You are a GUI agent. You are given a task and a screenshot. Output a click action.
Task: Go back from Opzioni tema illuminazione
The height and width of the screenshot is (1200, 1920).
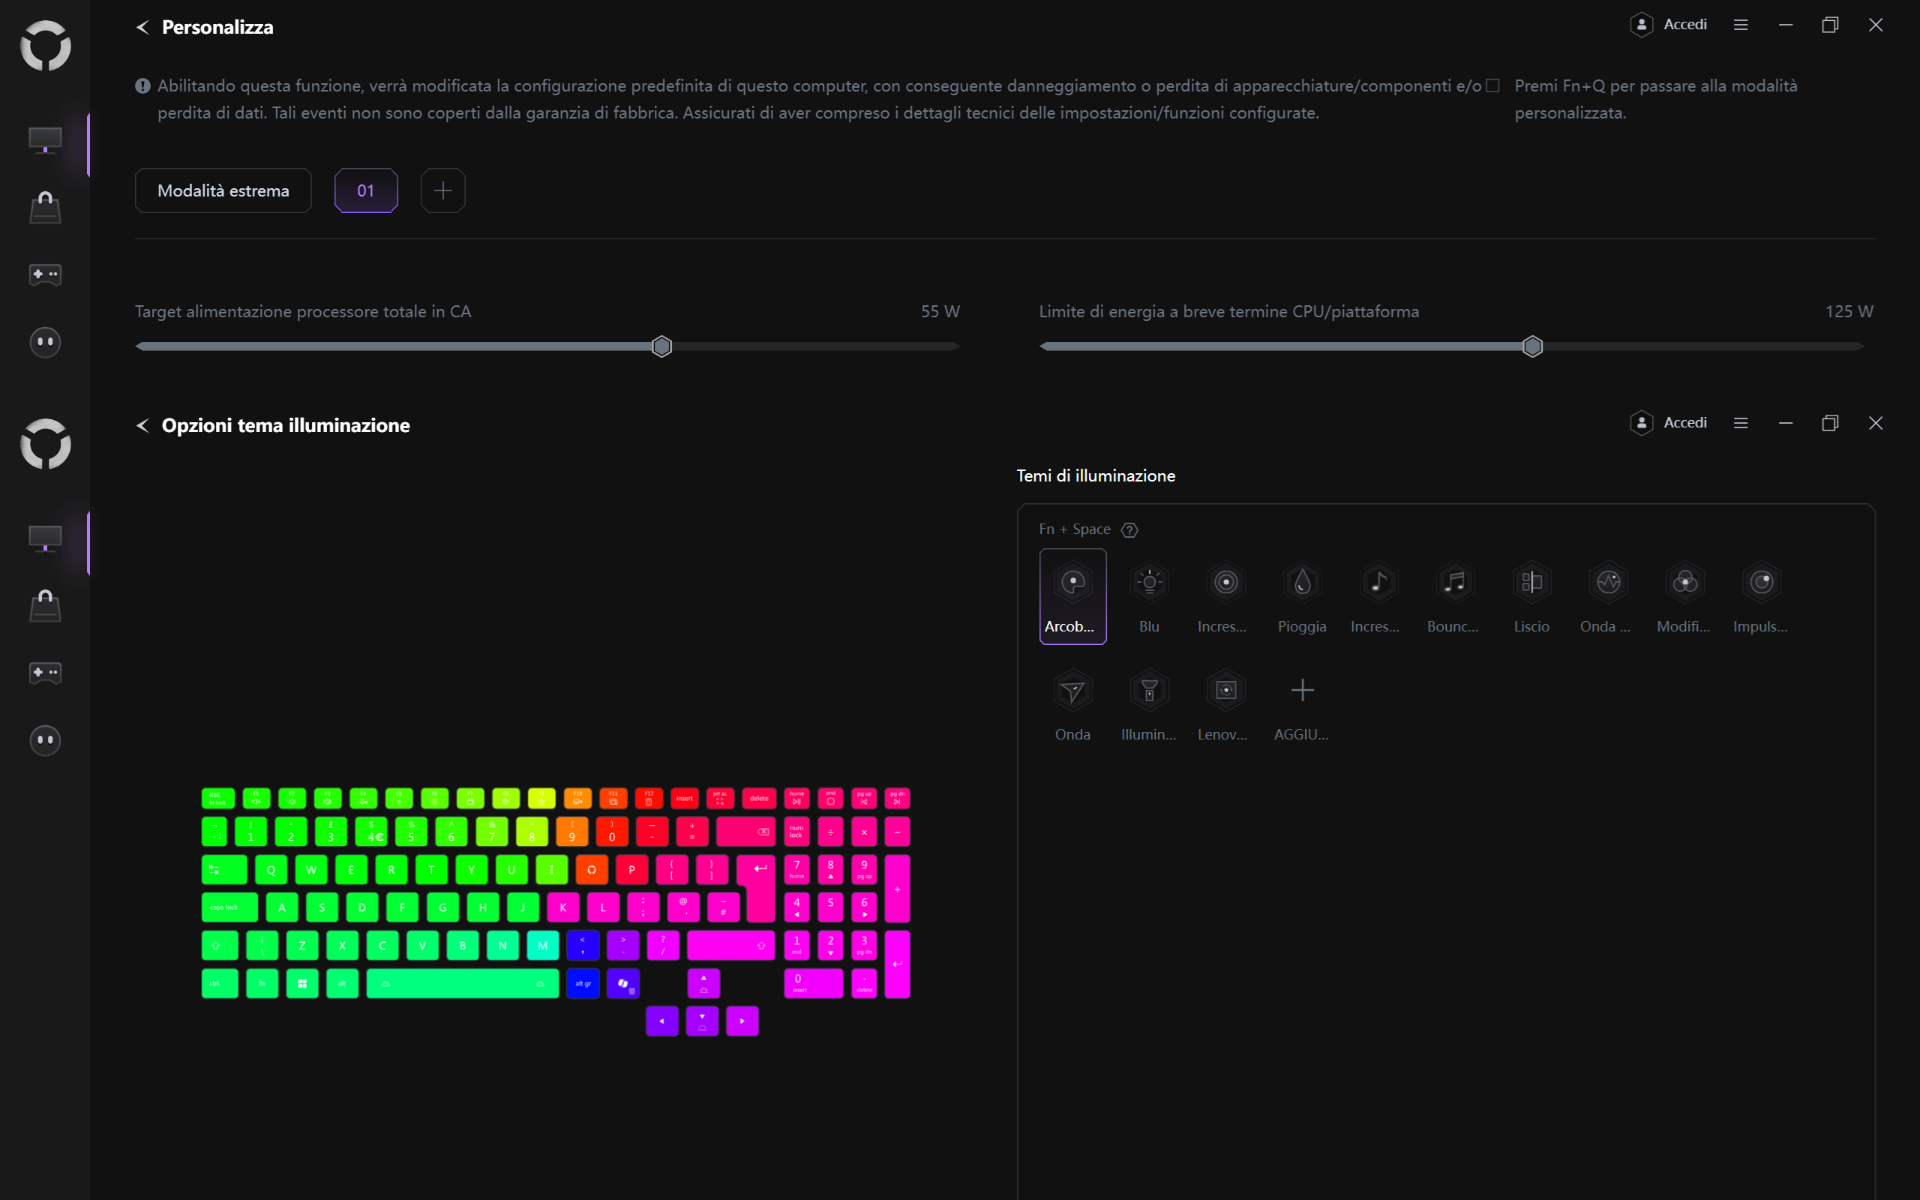click(x=141, y=425)
